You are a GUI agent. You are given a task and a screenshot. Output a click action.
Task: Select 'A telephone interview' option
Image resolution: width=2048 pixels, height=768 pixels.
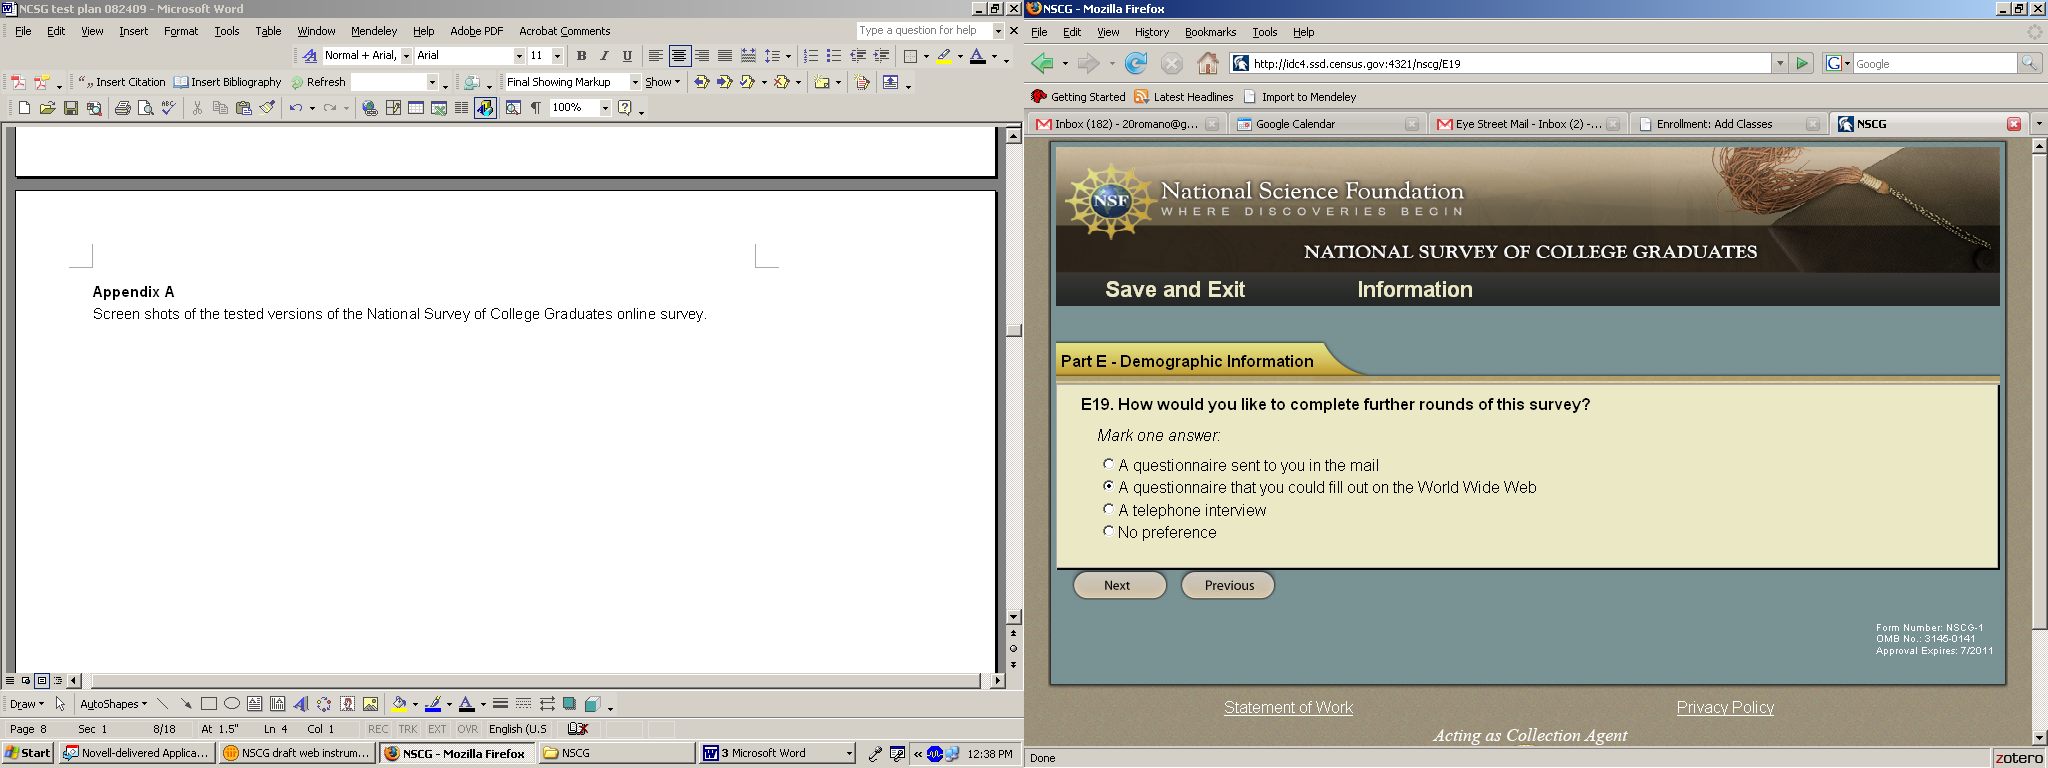[x=1108, y=509]
